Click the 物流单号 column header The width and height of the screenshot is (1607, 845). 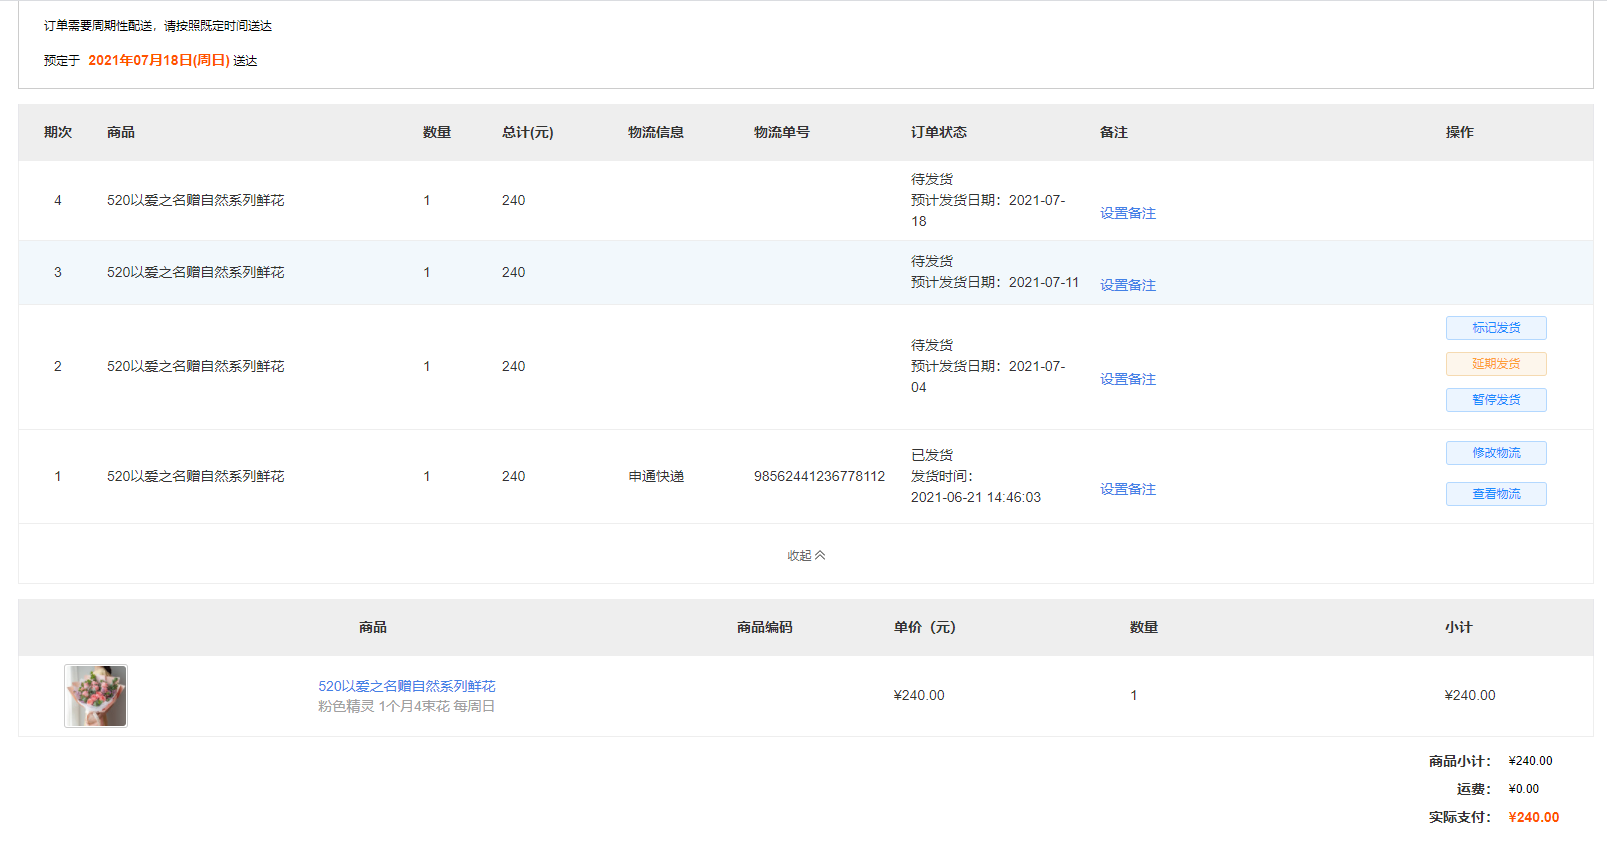tap(781, 132)
